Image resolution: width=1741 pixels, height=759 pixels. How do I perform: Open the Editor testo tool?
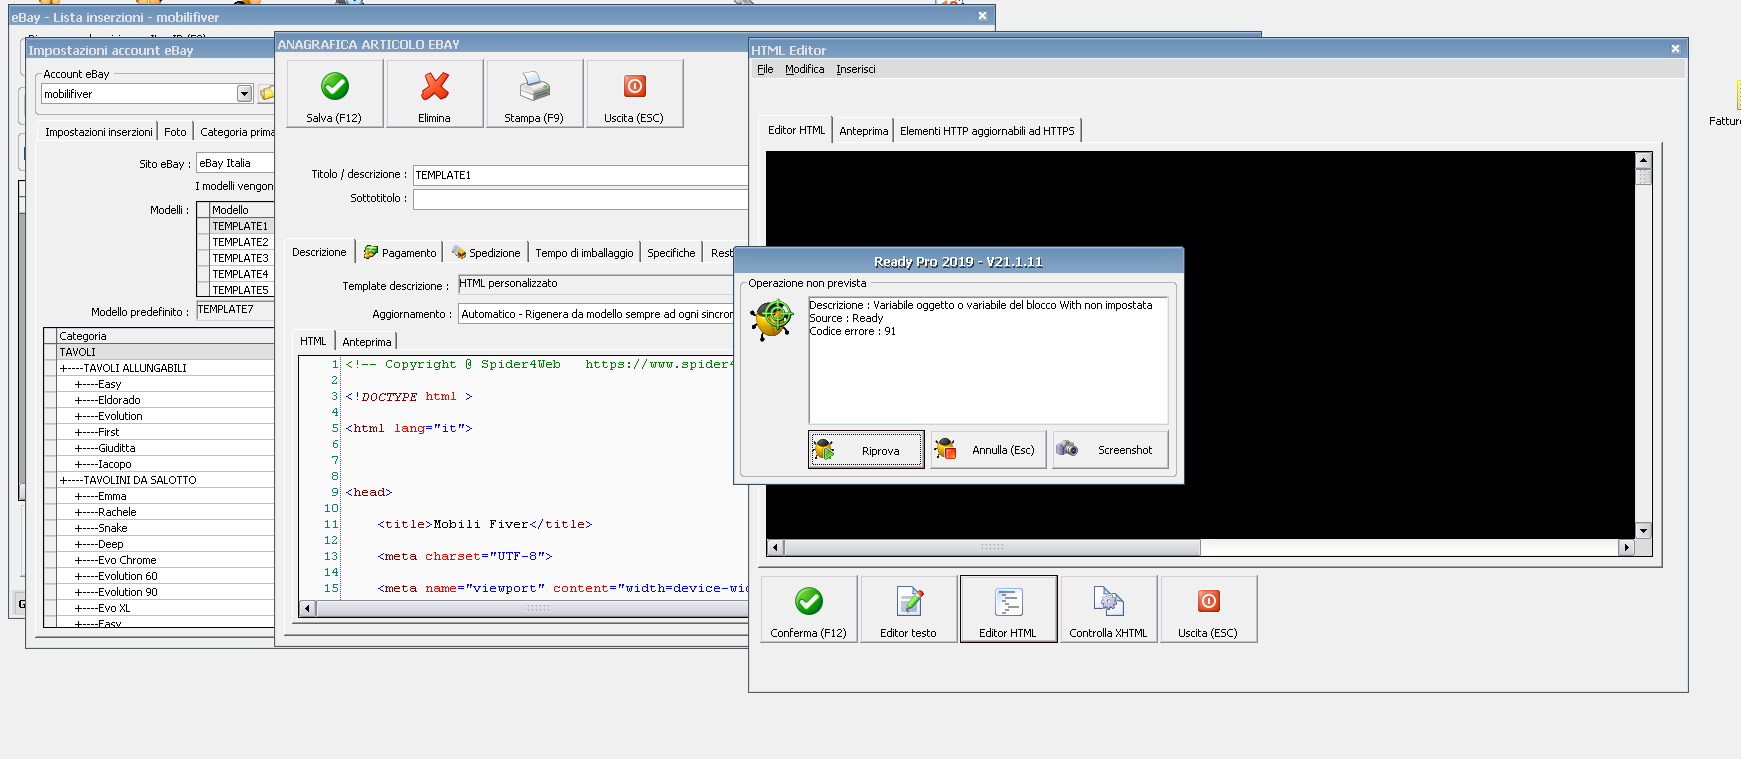909,609
